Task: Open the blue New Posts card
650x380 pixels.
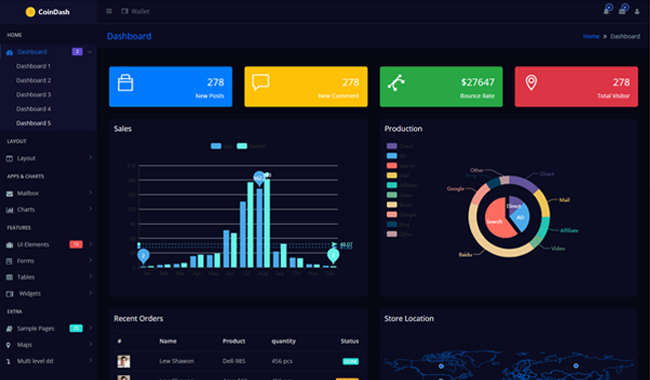Action: pos(170,87)
